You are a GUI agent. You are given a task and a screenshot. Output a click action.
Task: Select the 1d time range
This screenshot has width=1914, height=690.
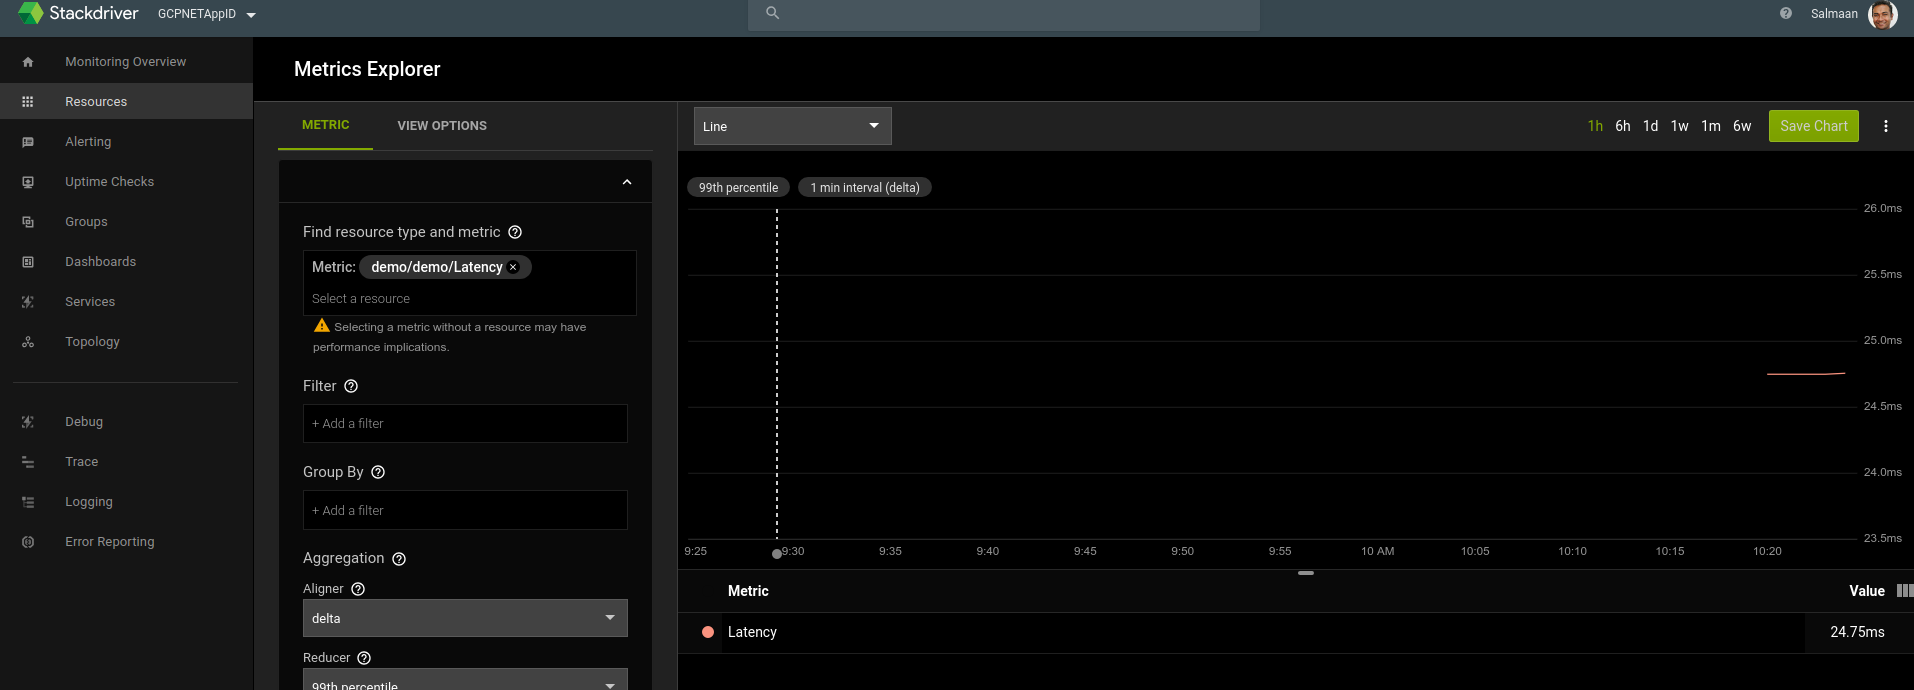(x=1651, y=126)
